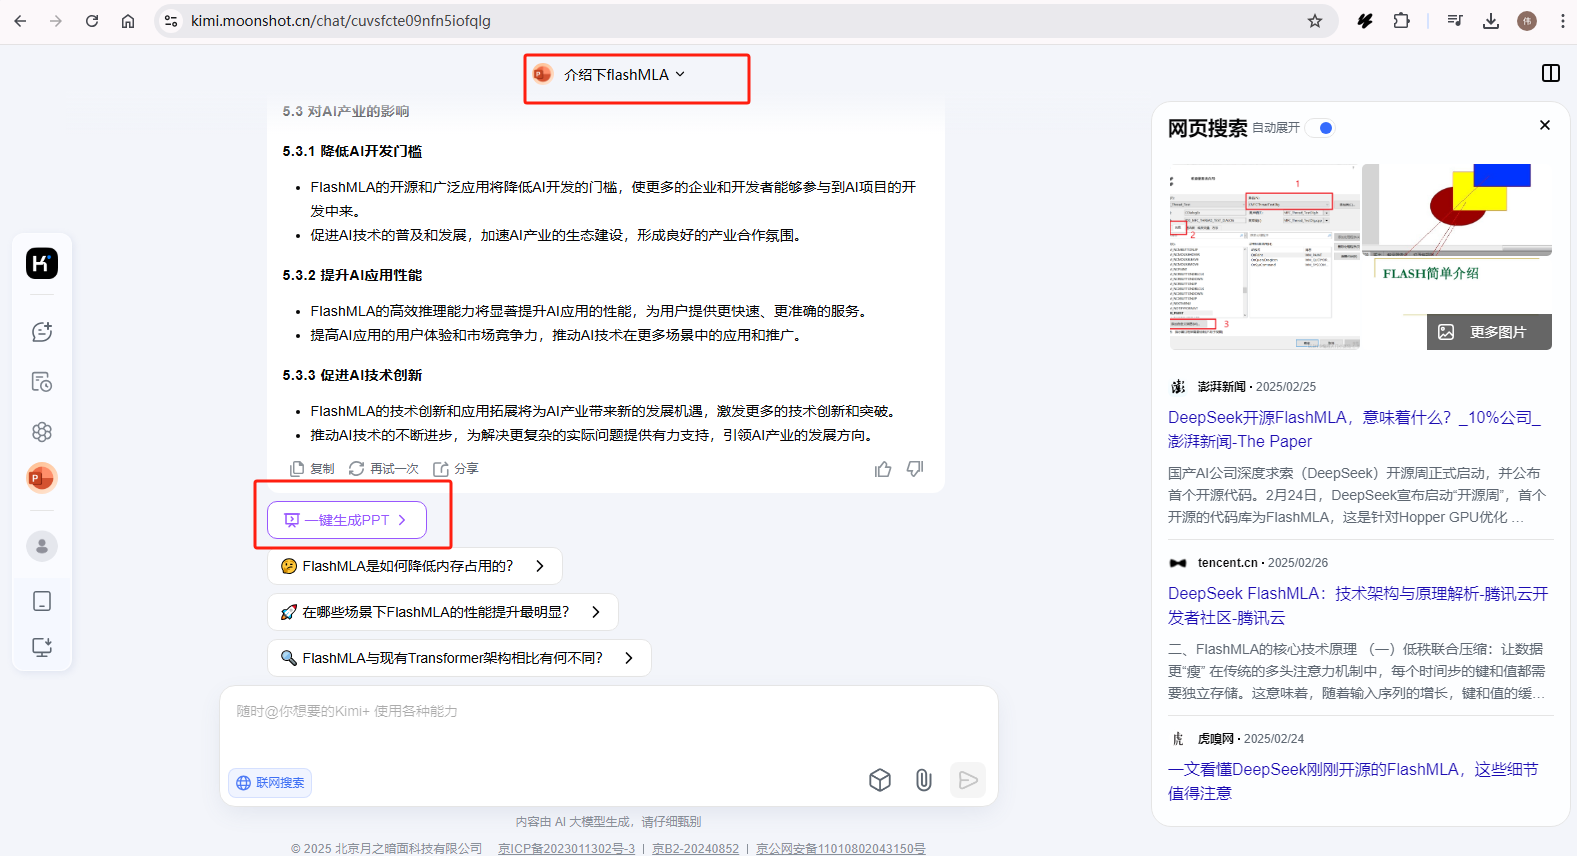1577x856 pixels.
Task: Click the heading 5.3.2 提升AI应用性能
Action: [x=352, y=275]
